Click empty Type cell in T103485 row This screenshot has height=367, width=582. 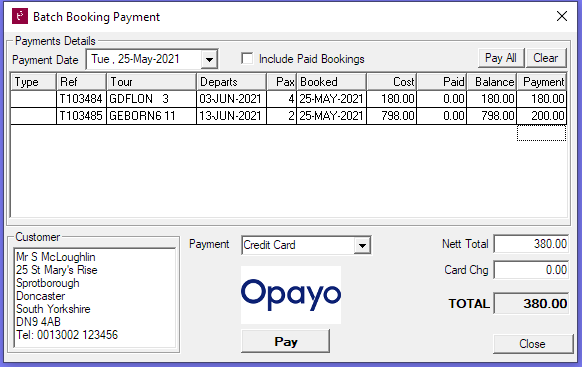tap(33, 116)
